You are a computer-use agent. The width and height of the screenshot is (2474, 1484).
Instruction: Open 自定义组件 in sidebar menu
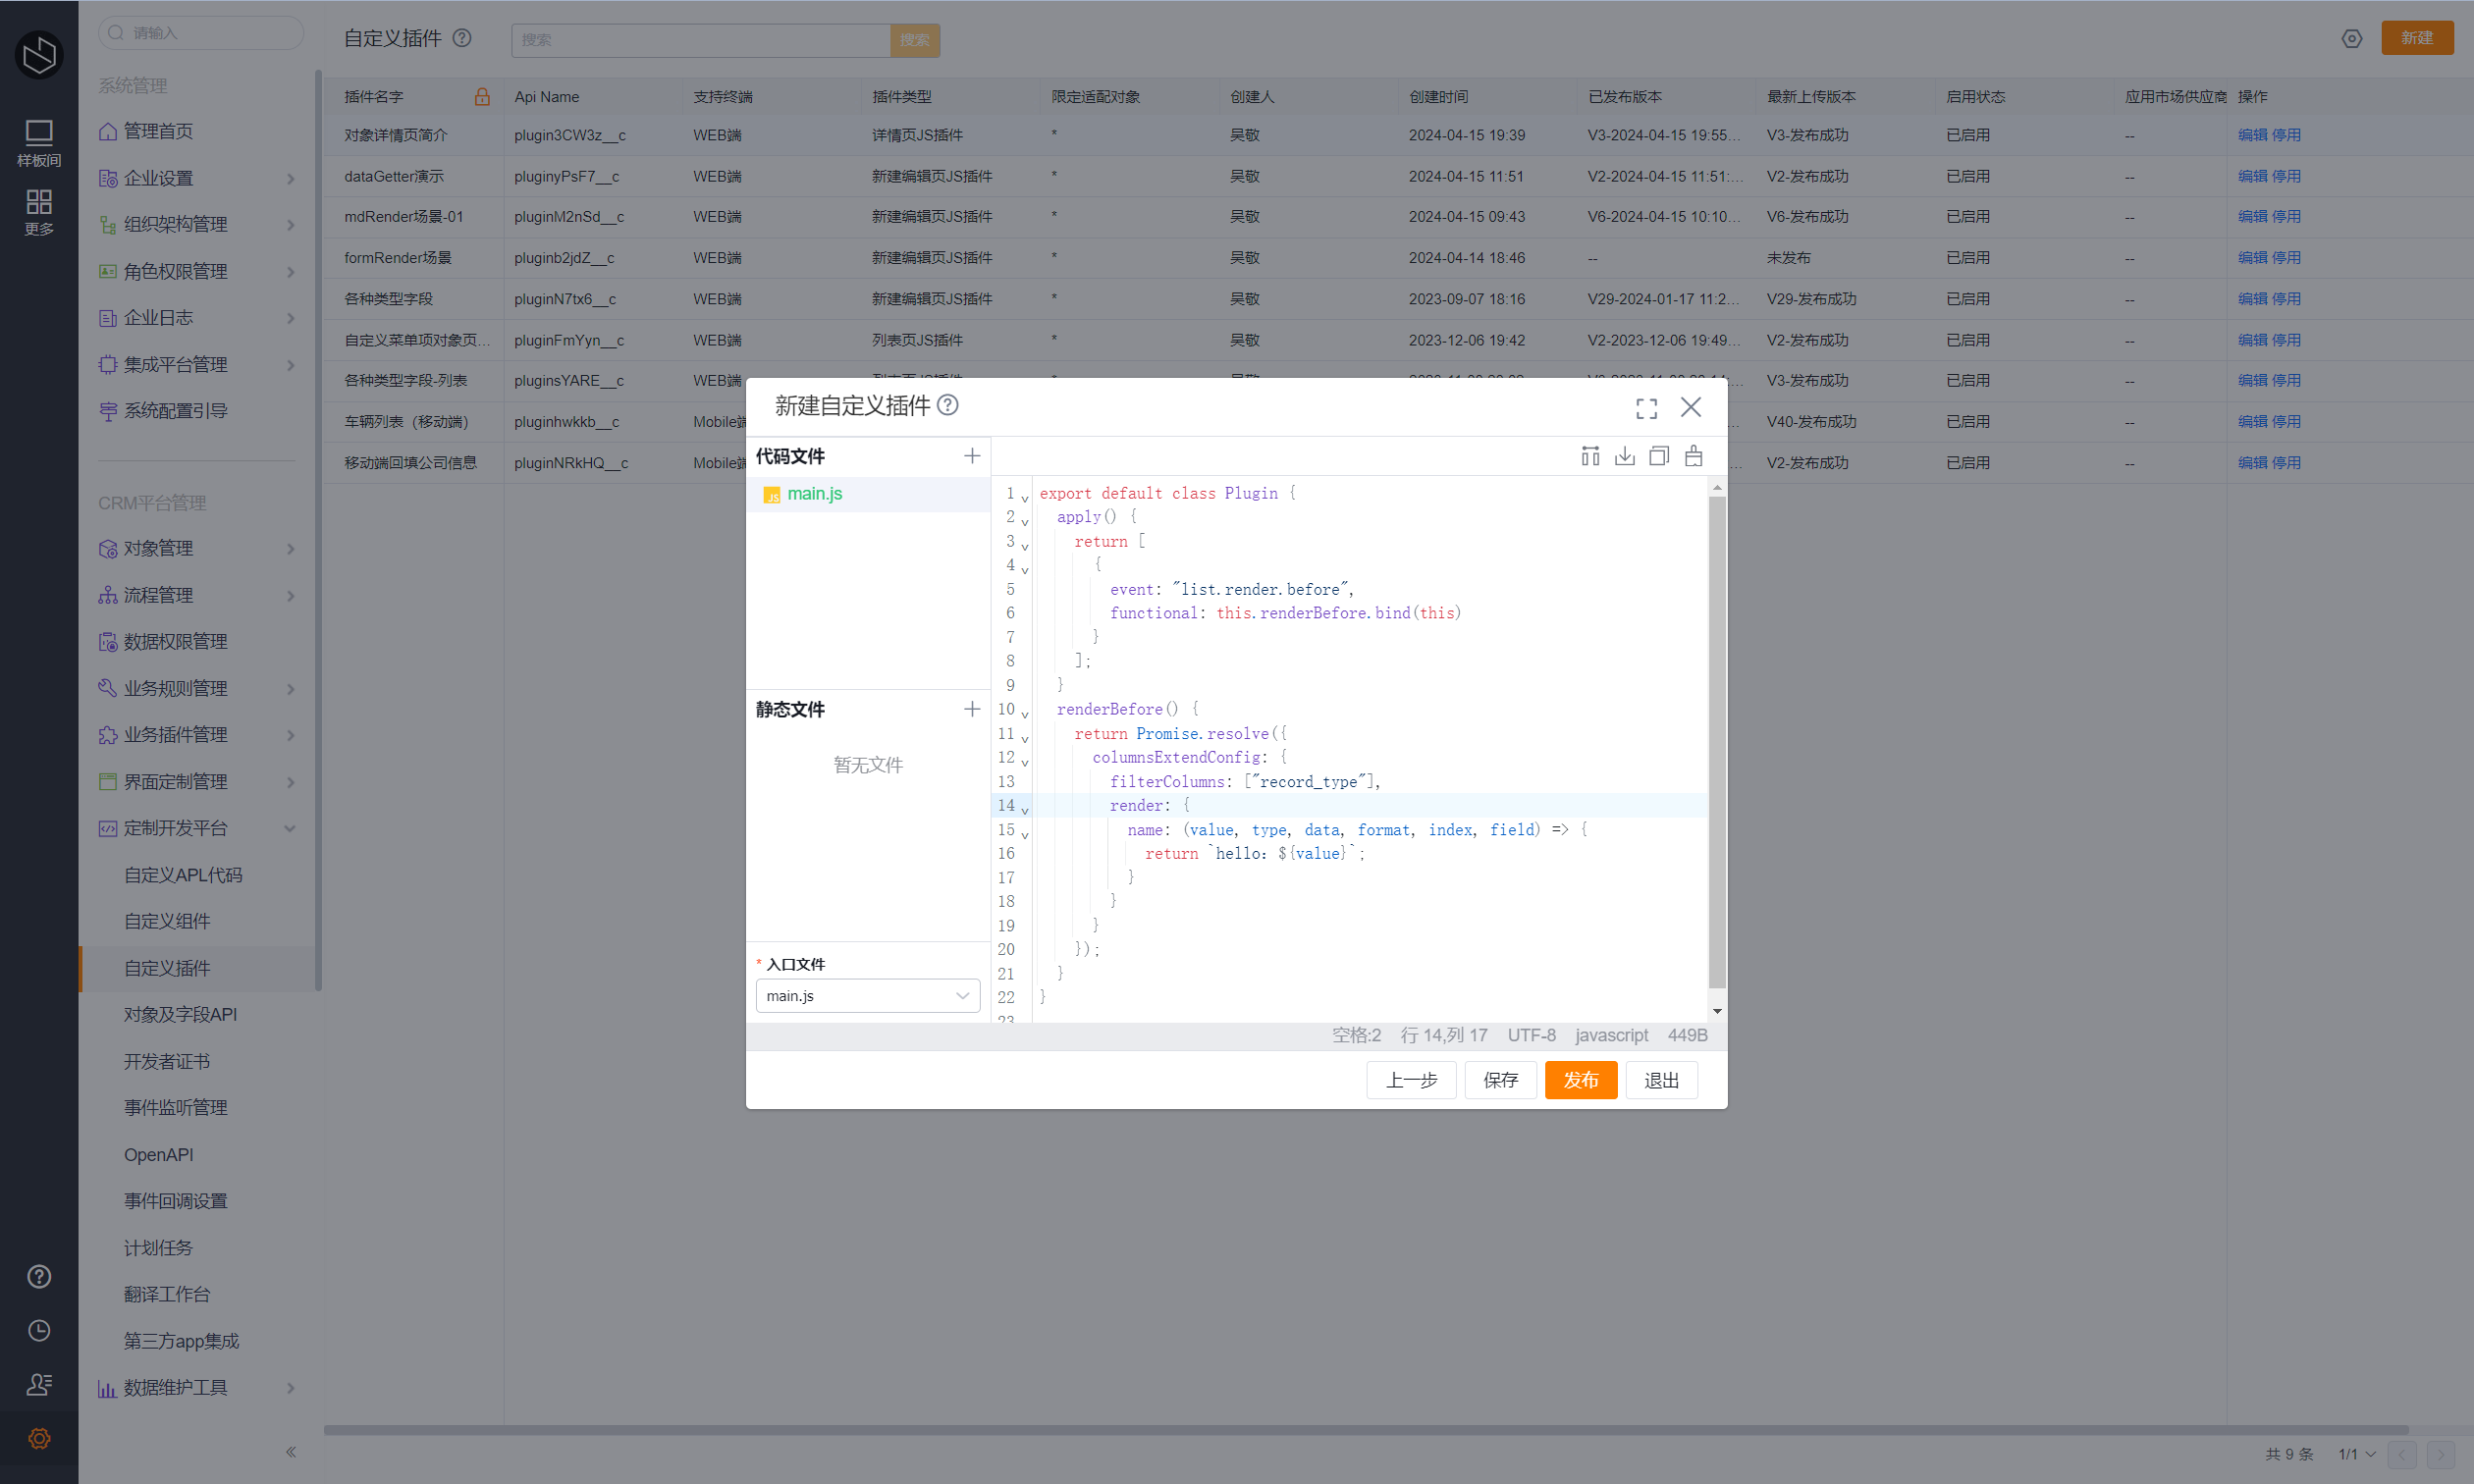(x=167, y=921)
